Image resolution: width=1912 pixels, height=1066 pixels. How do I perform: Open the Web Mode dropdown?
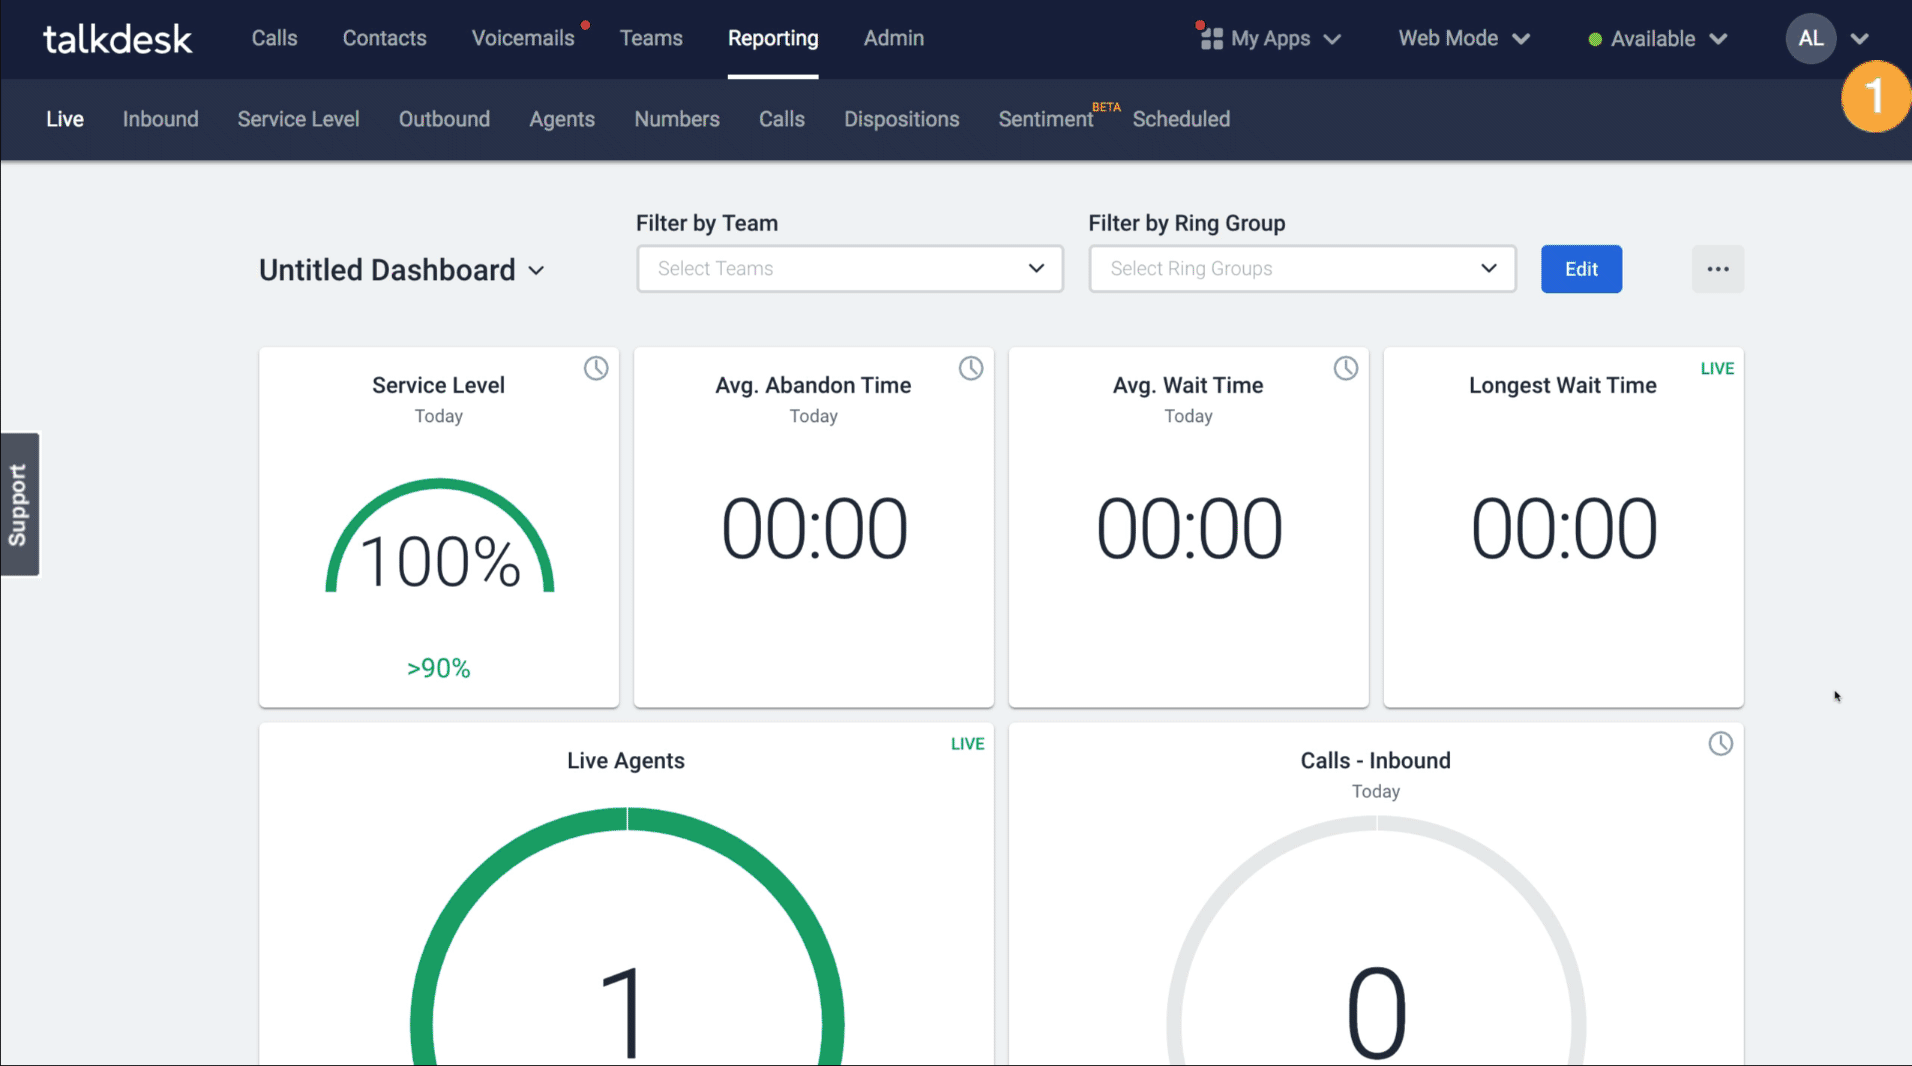[1463, 38]
